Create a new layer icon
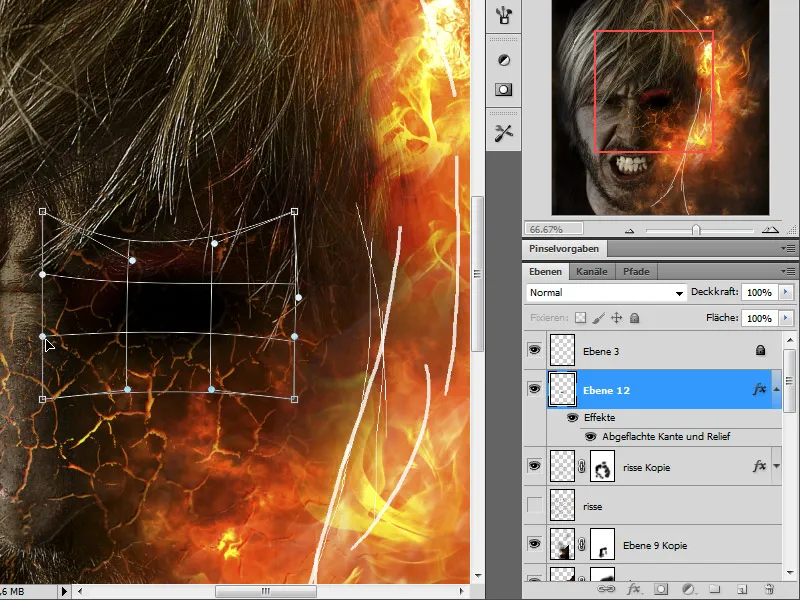 pos(742,589)
